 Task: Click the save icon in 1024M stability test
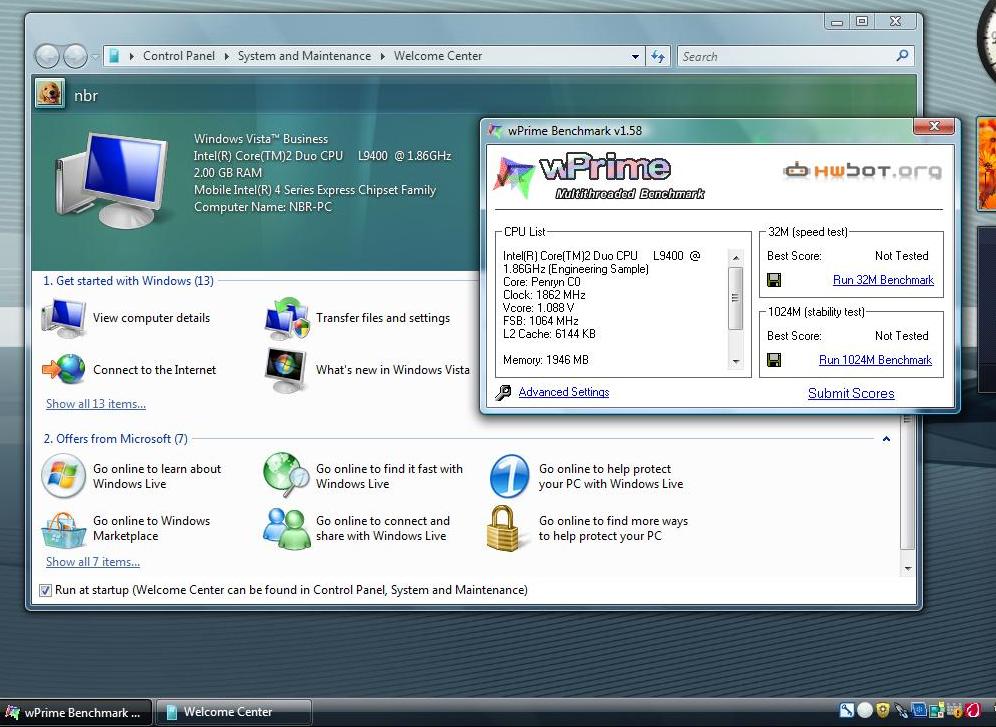click(774, 360)
